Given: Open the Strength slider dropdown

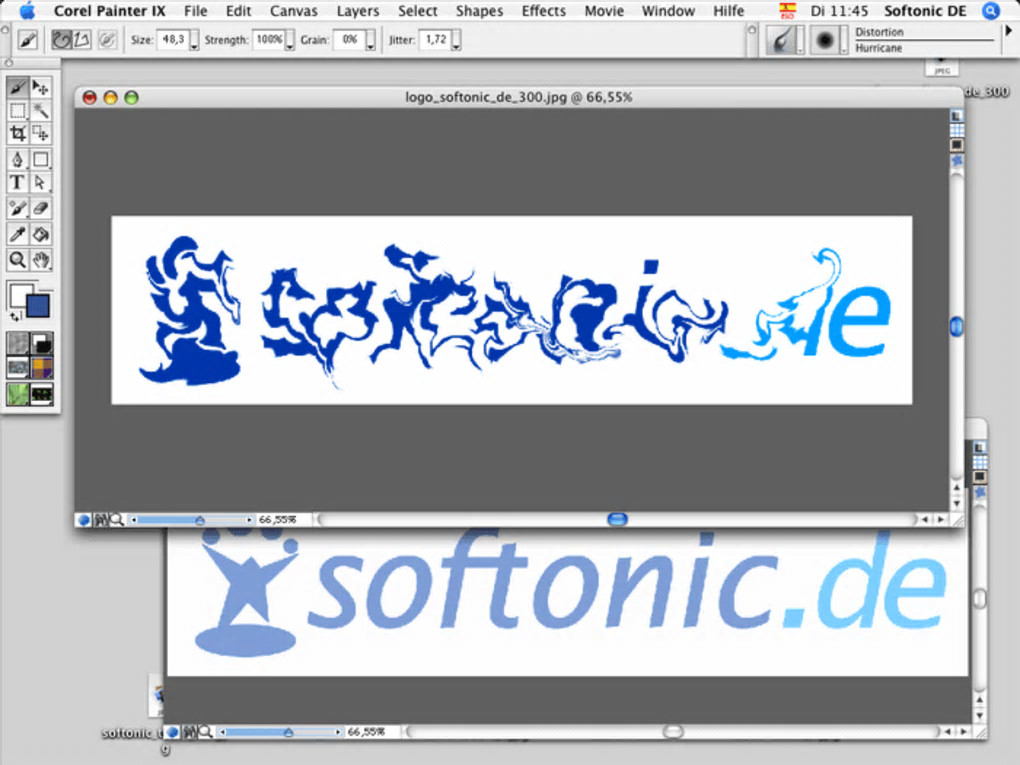Looking at the screenshot, I should point(289,41).
